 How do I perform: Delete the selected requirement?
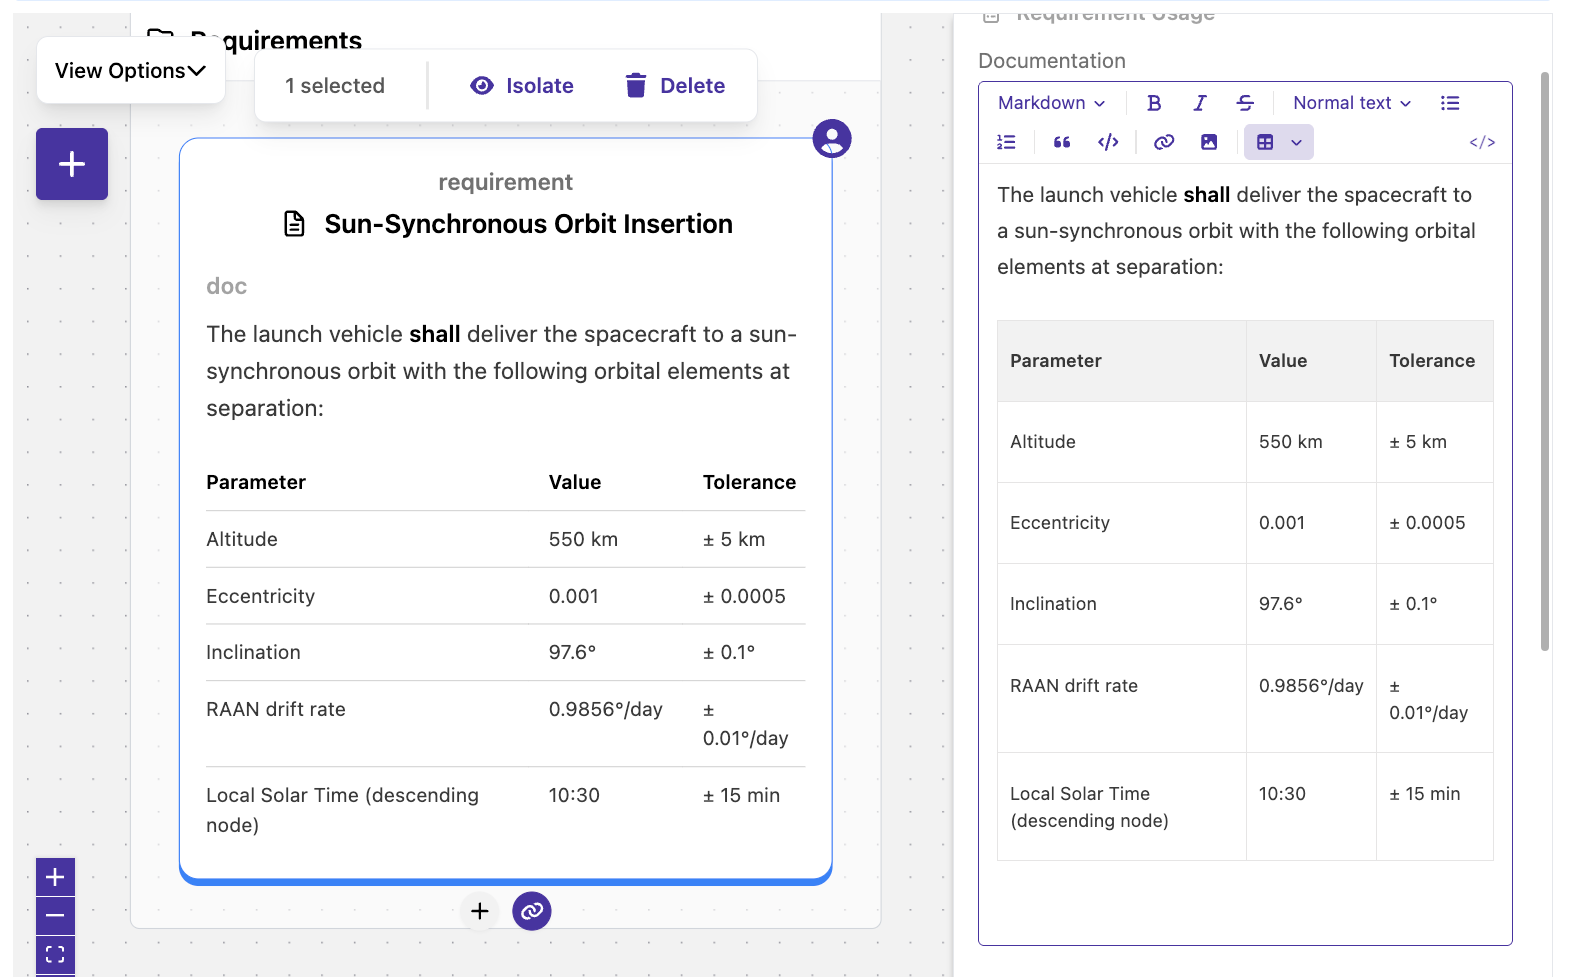(675, 86)
